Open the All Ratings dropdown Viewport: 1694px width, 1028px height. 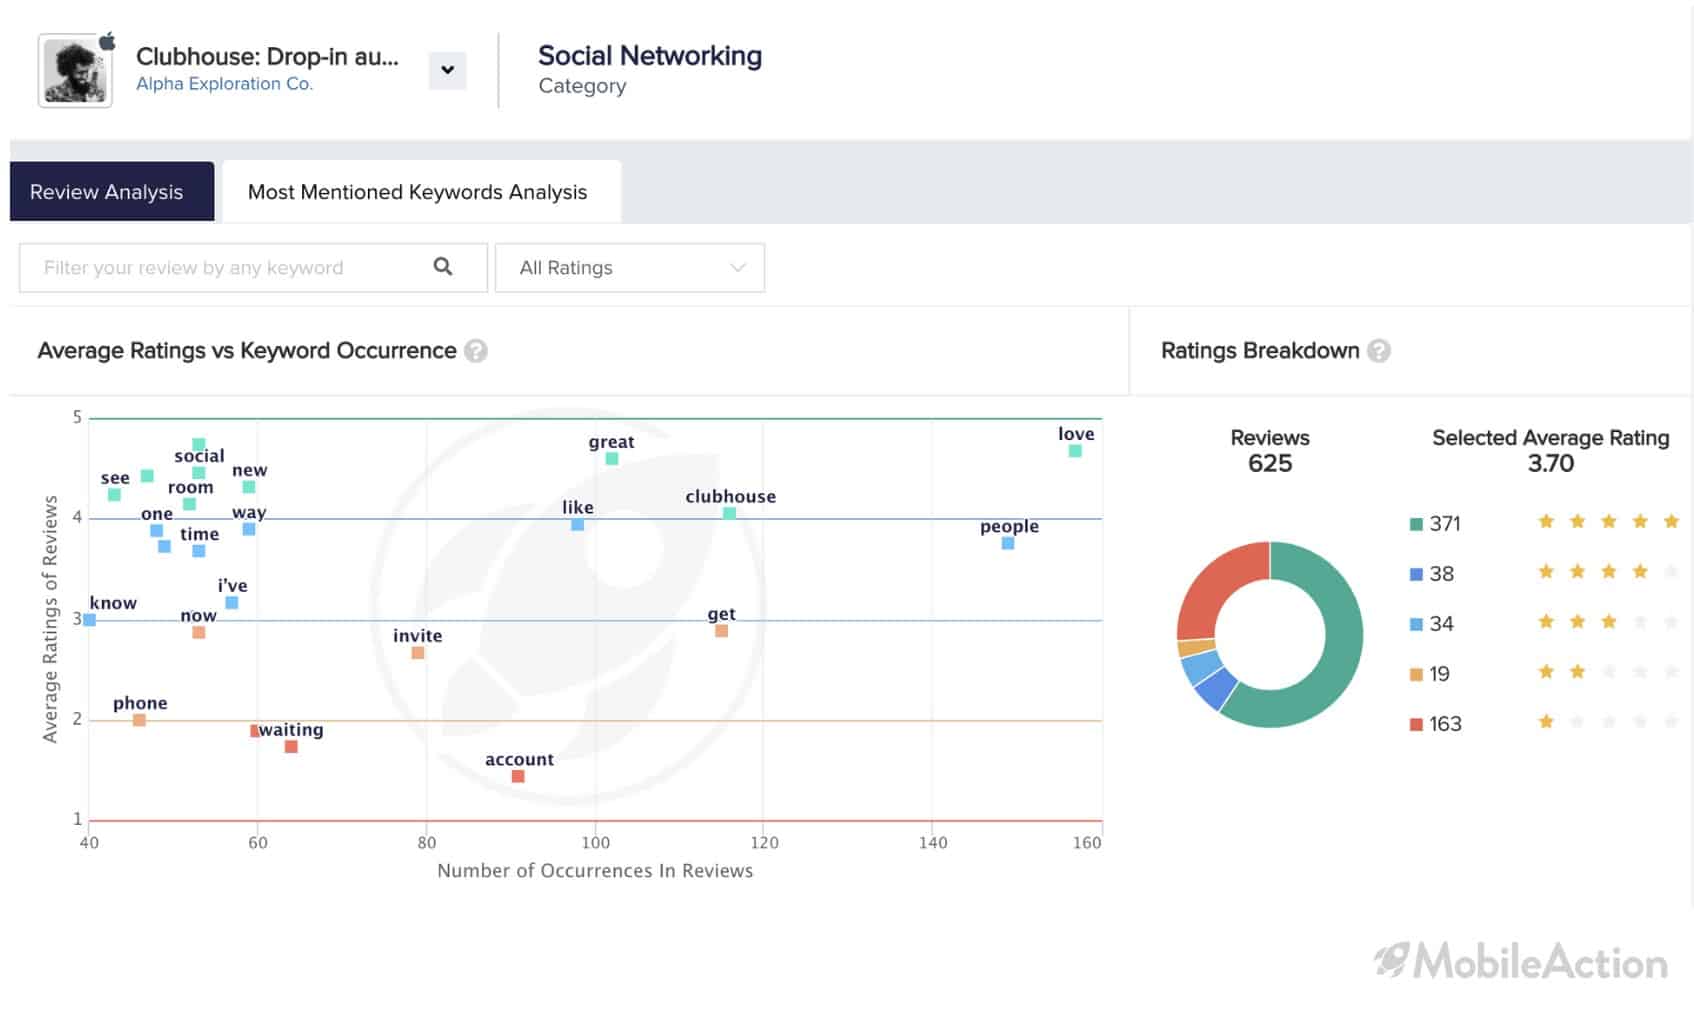click(x=630, y=267)
